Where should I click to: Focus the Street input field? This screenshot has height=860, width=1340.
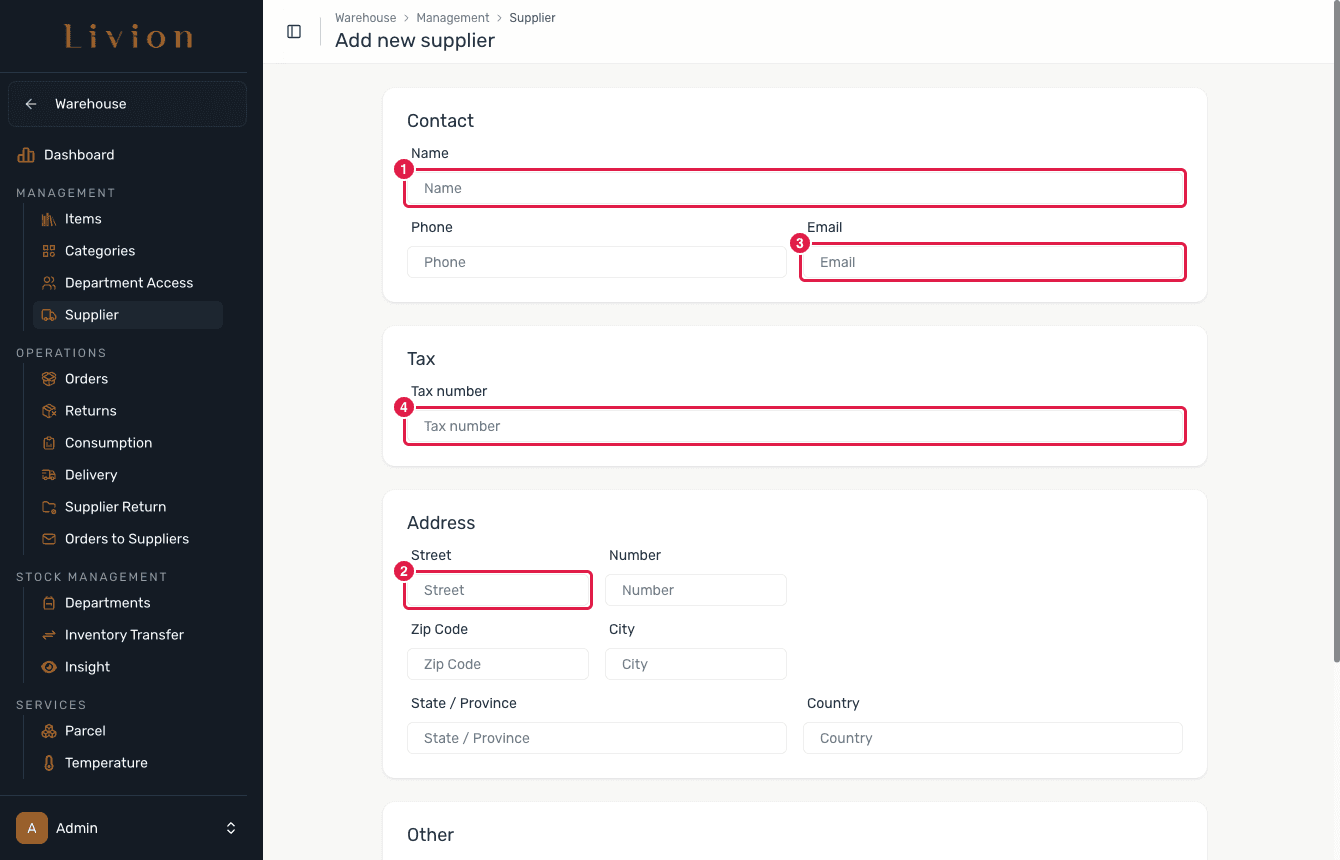(x=498, y=590)
